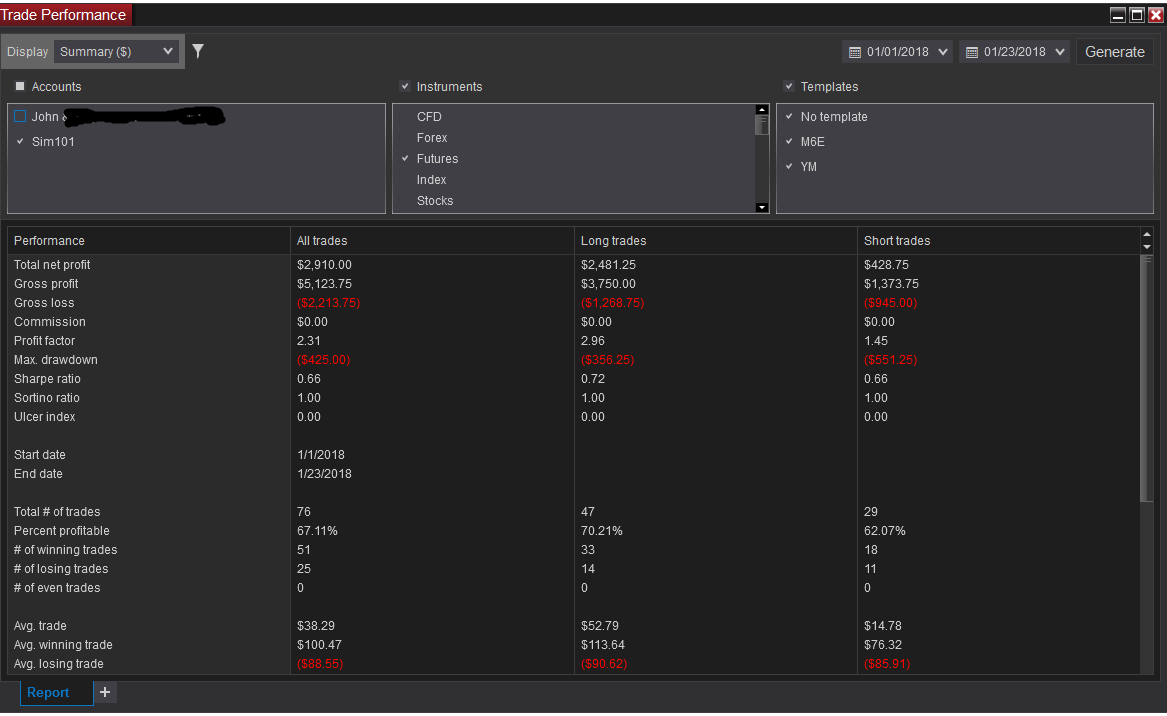The width and height of the screenshot is (1167, 716).
Task: Click the Instruments list scrollbar thumb
Action: tap(761, 125)
